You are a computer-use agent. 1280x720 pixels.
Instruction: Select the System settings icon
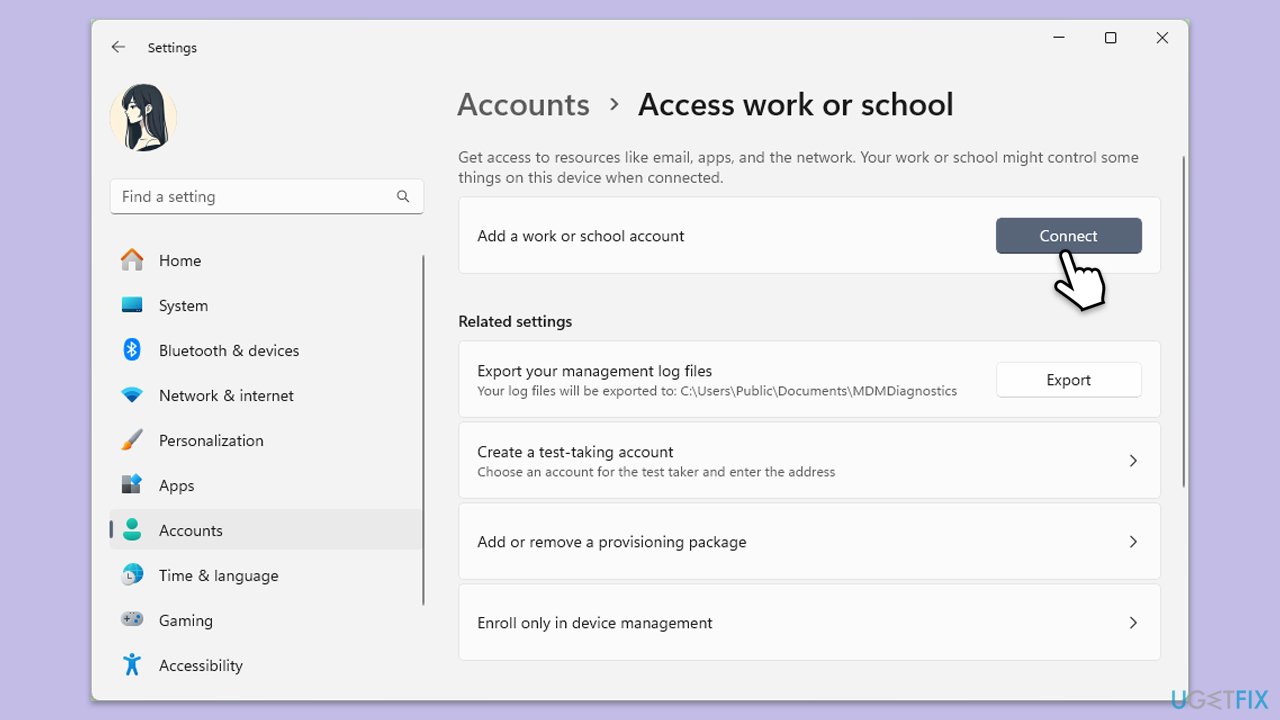(131, 305)
